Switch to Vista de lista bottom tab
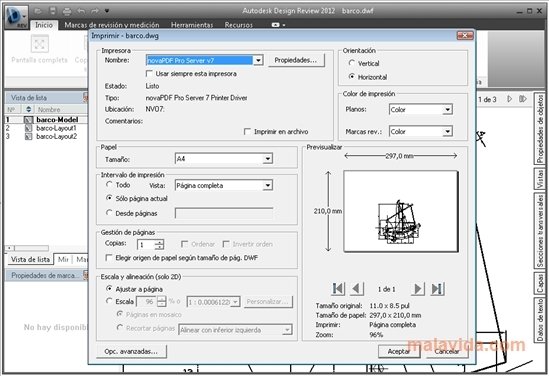Image resolution: width=549 pixels, height=376 pixels. (x=30, y=259)
